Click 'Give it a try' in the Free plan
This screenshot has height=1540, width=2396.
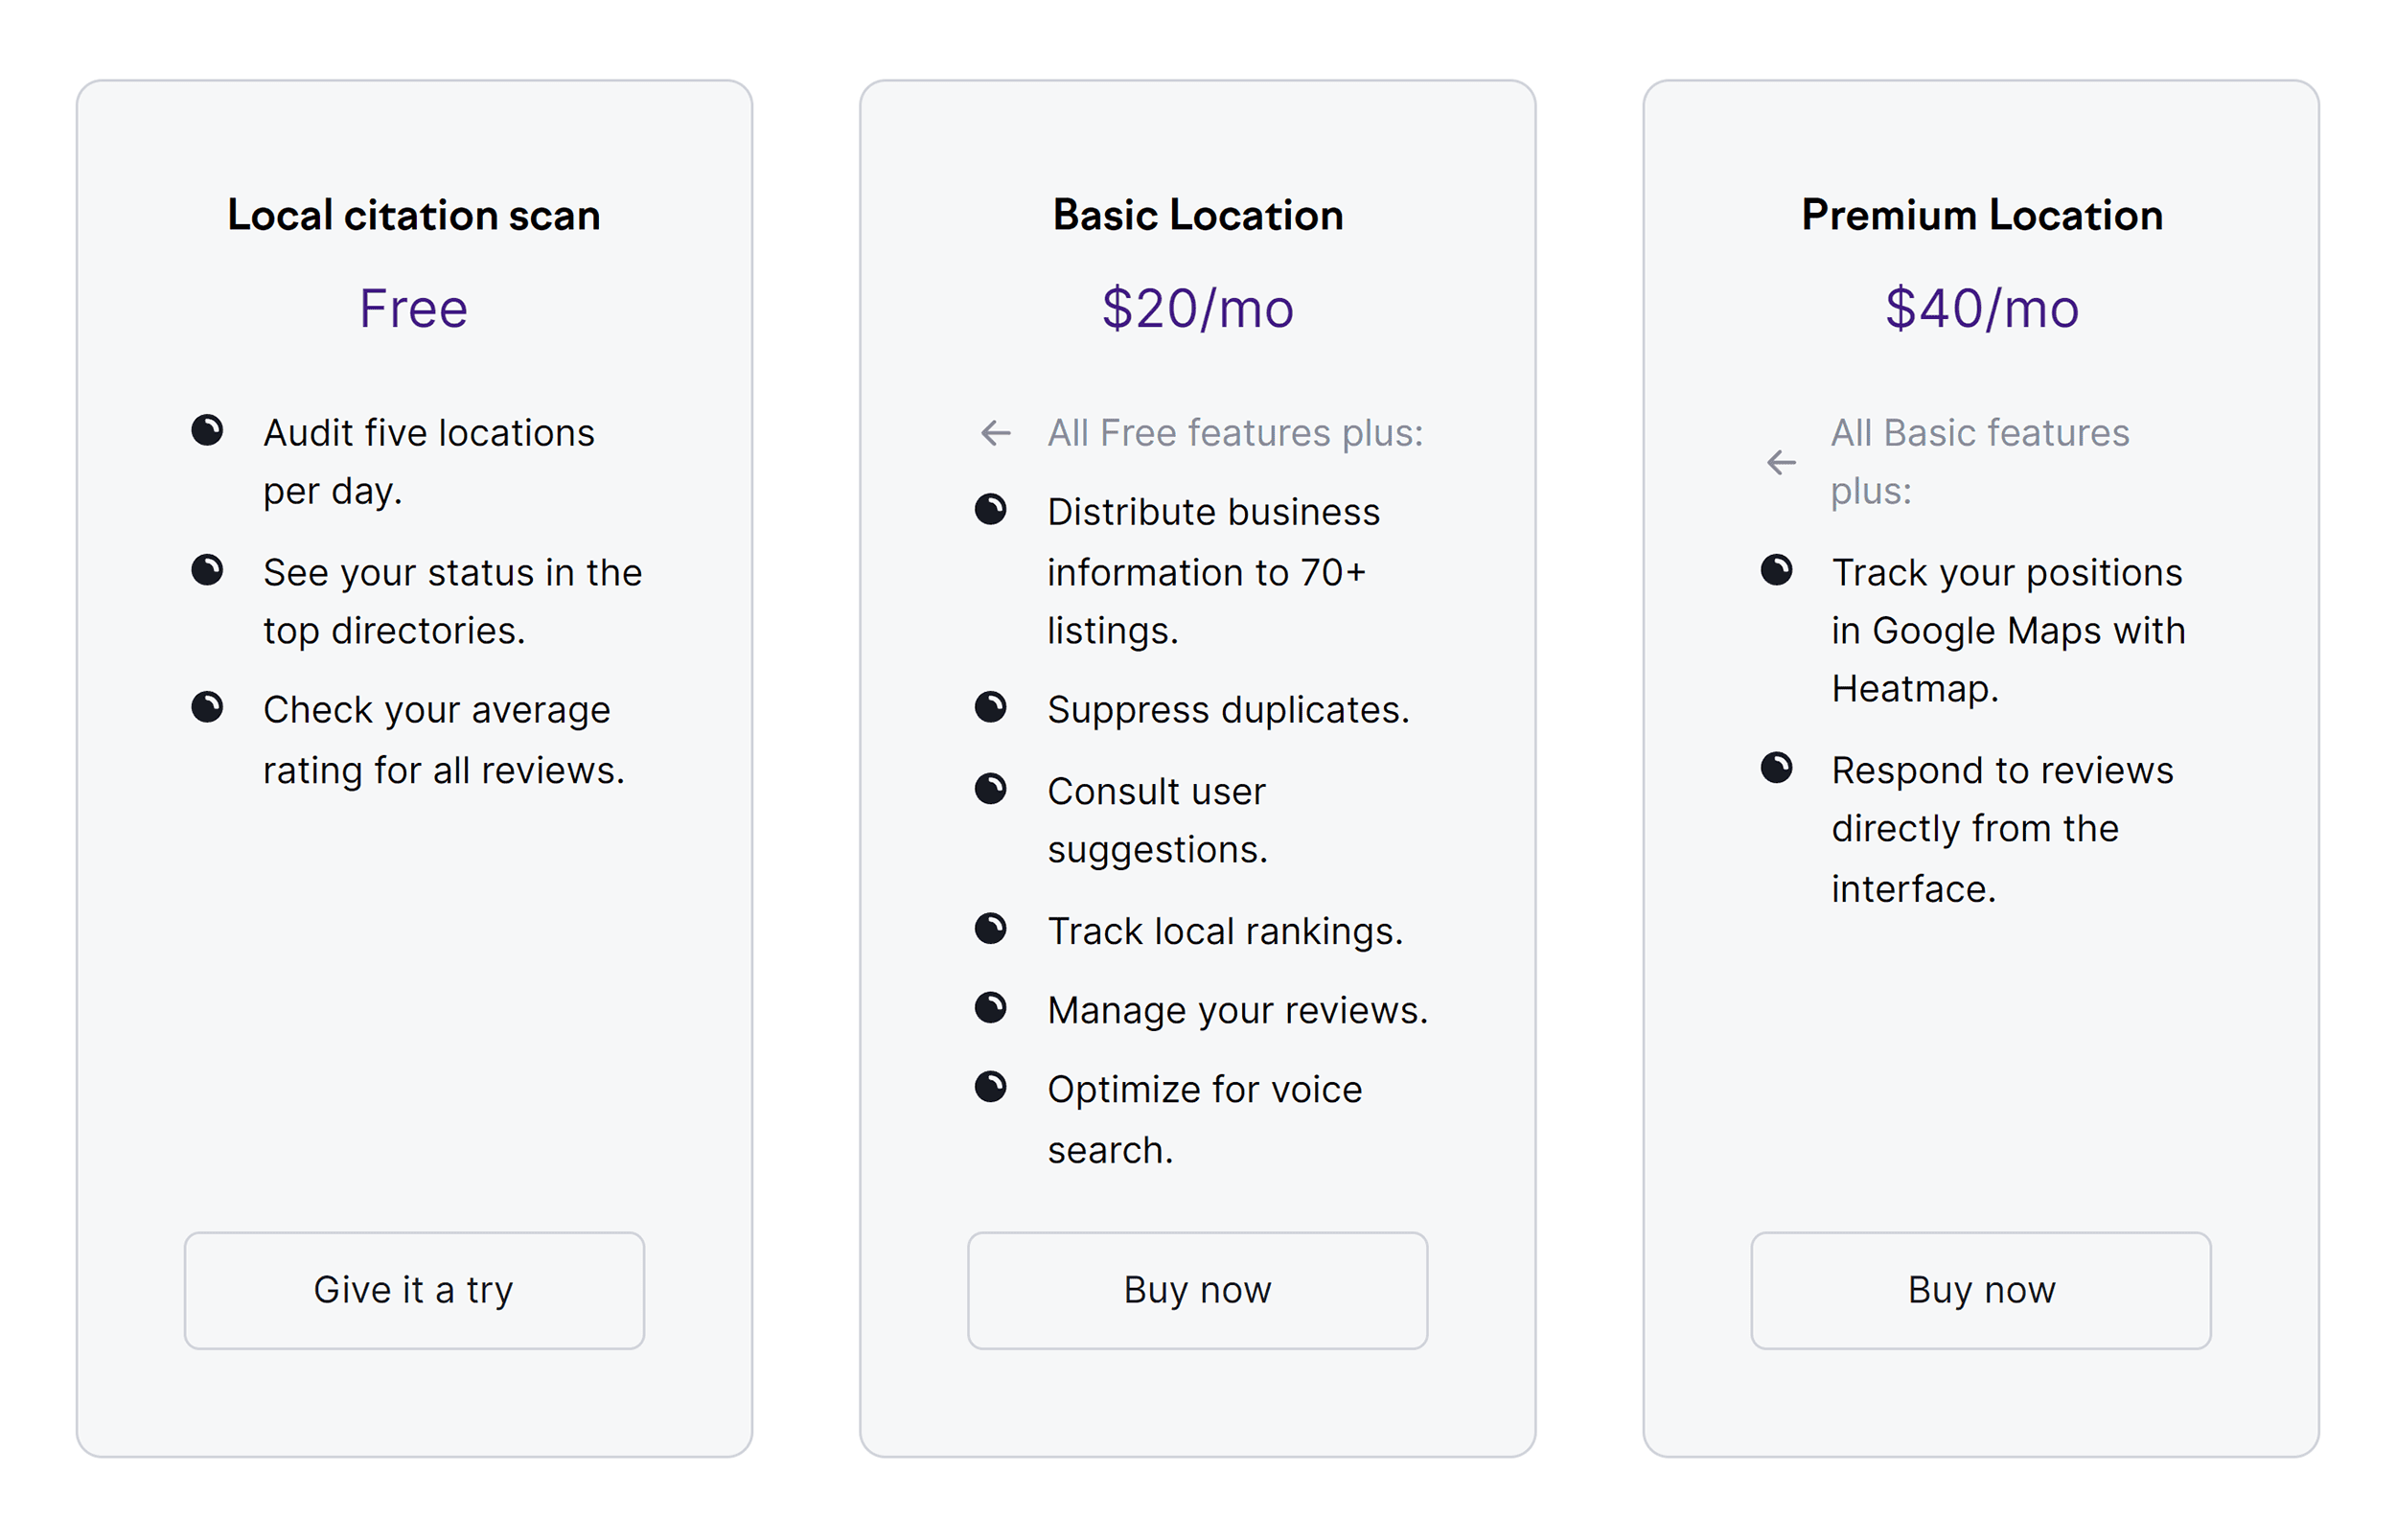pyautogui.click(x=413, y=1290)
